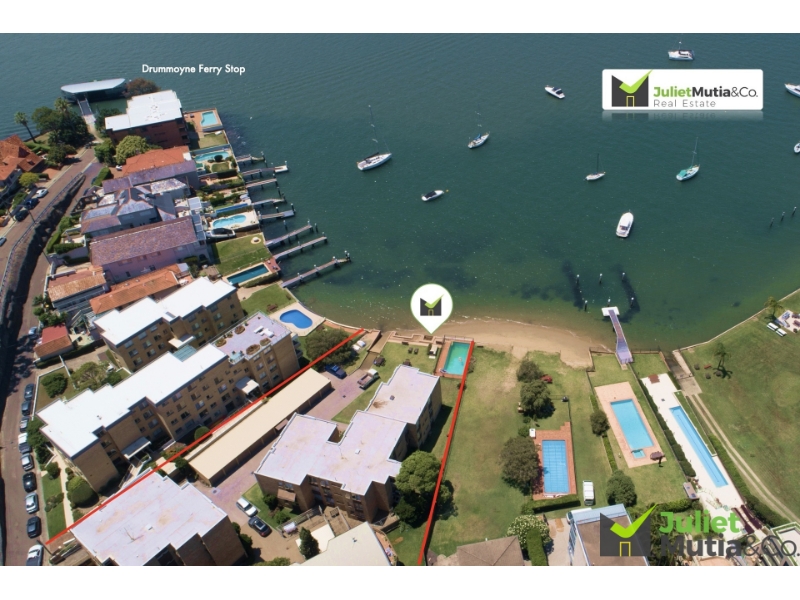Image resolution: width=800 pixels, height=600 pixels.
Task: Click the Juliet Mutia & Co. logo banner
Action: tap(682, 90)
